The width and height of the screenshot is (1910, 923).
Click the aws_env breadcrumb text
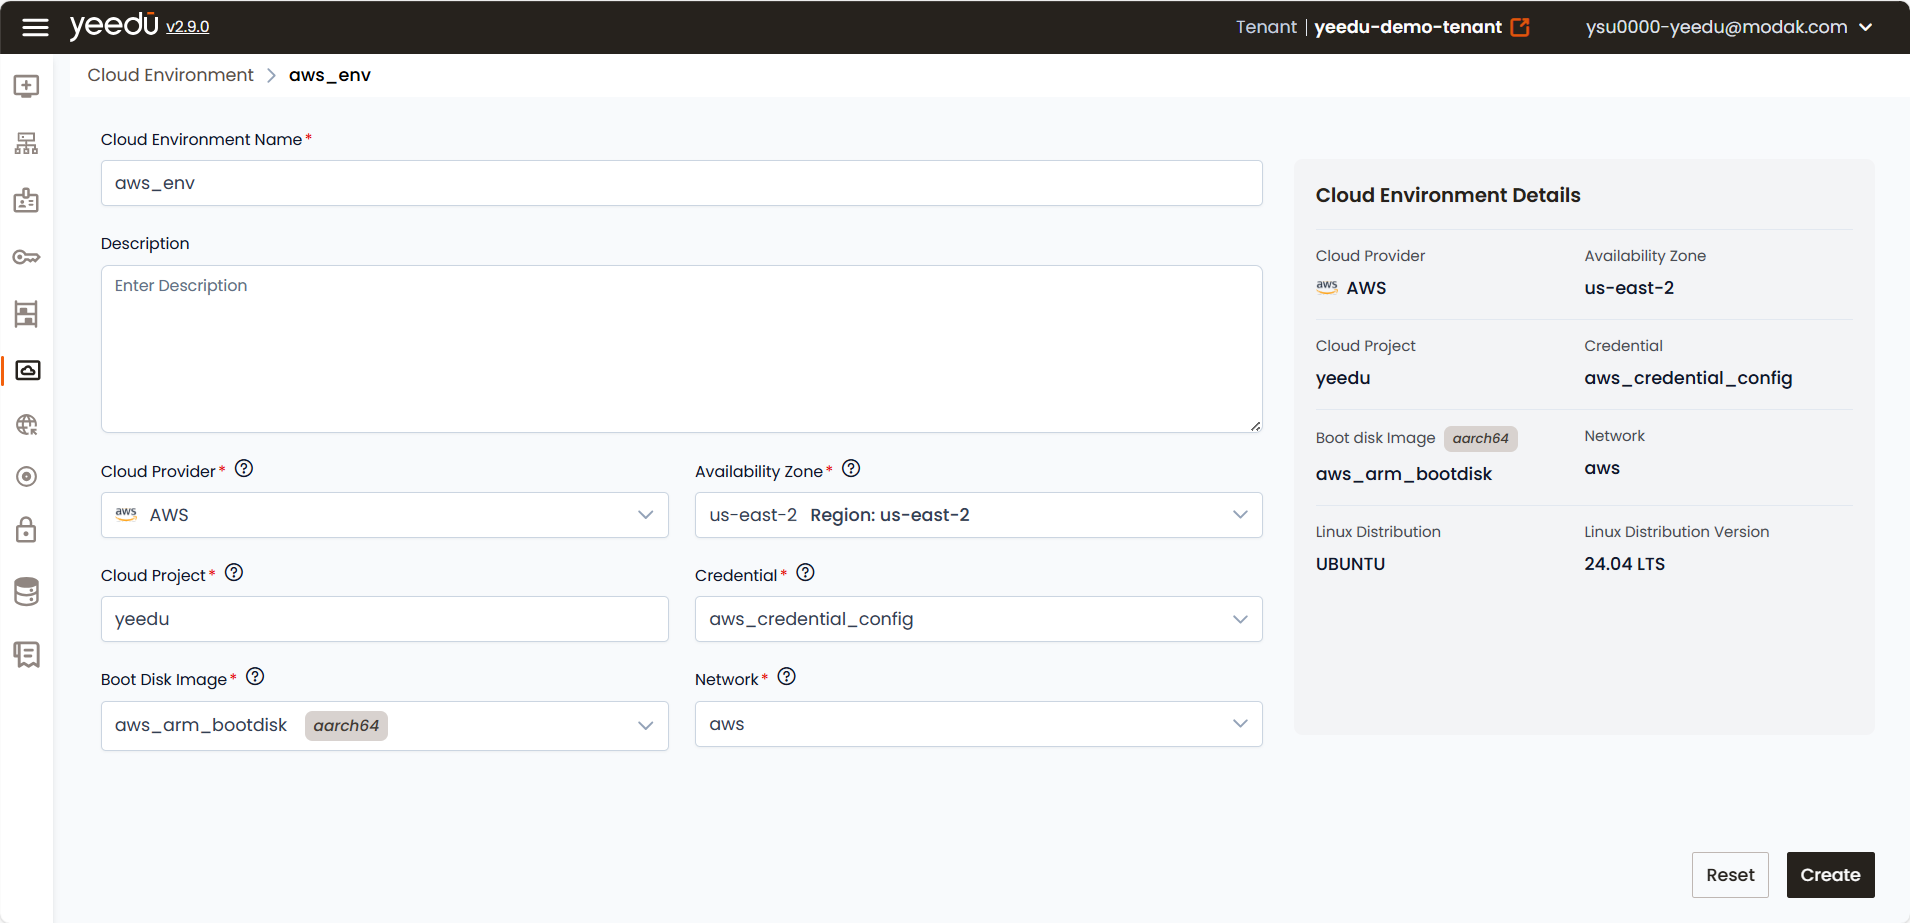[x=330, y=75]
